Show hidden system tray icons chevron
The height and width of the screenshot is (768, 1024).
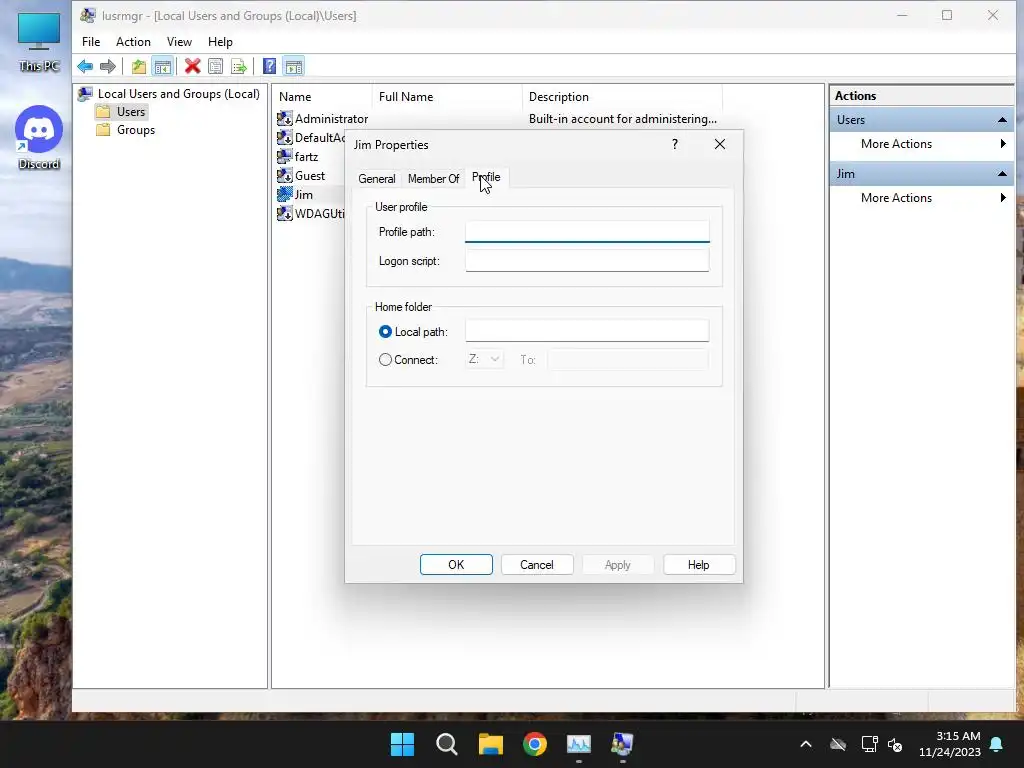(806, 744)
